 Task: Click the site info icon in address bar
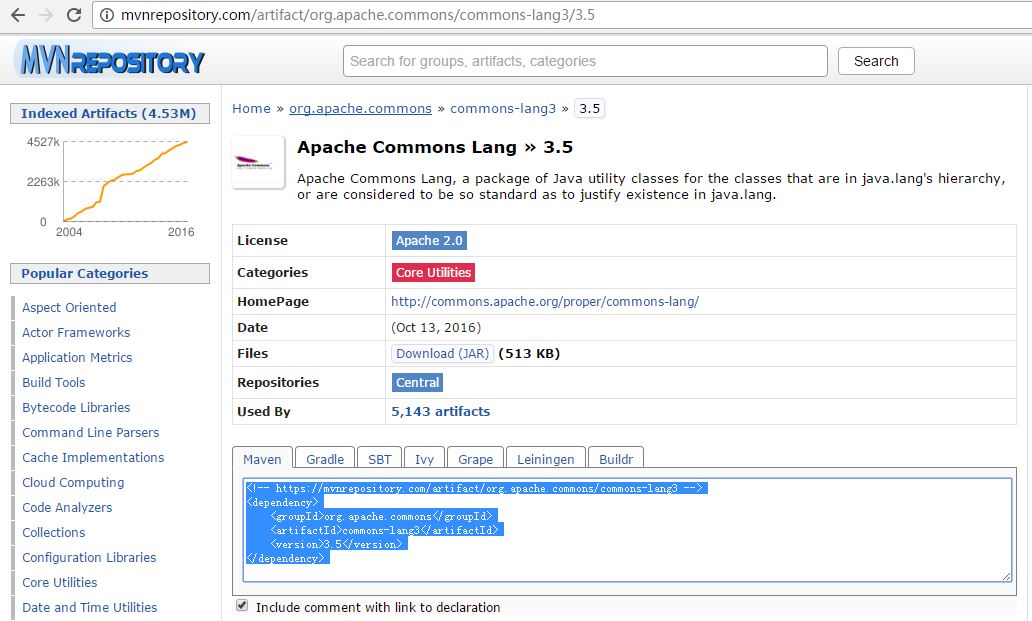coord(106,14)
